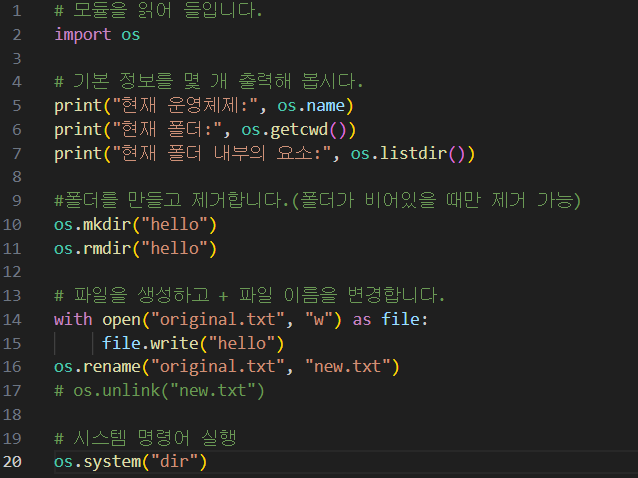
Task: Click 'print' on line 7
Action: tap(78, 154)
